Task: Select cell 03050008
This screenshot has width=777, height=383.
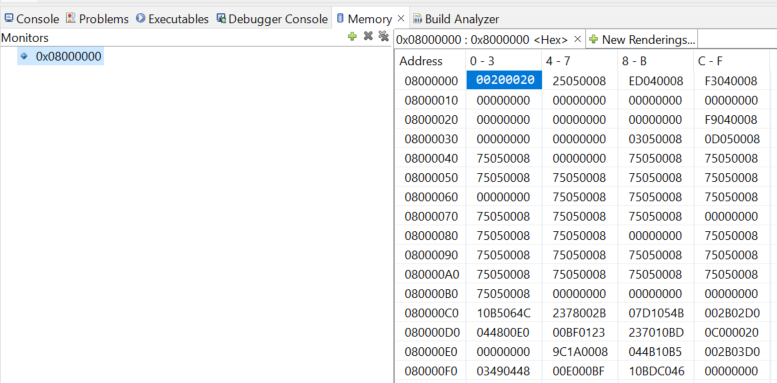Action: tap(655, 139)
